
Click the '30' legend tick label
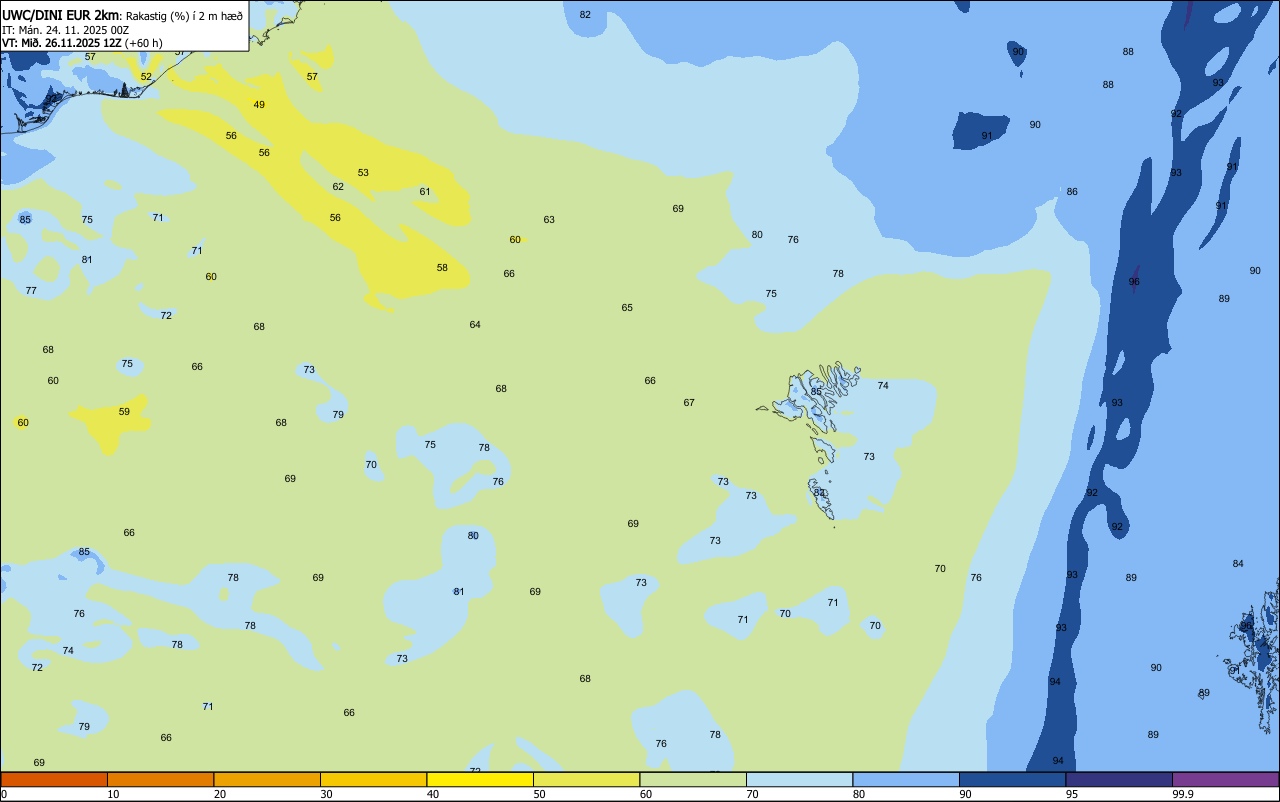[x=326, y=794]
